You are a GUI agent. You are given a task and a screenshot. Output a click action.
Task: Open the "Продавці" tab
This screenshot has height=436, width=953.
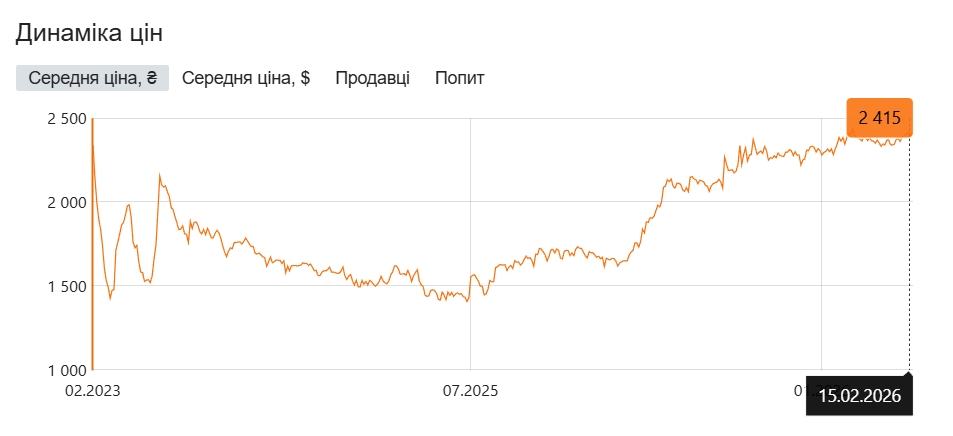click(x=372, y=78)
